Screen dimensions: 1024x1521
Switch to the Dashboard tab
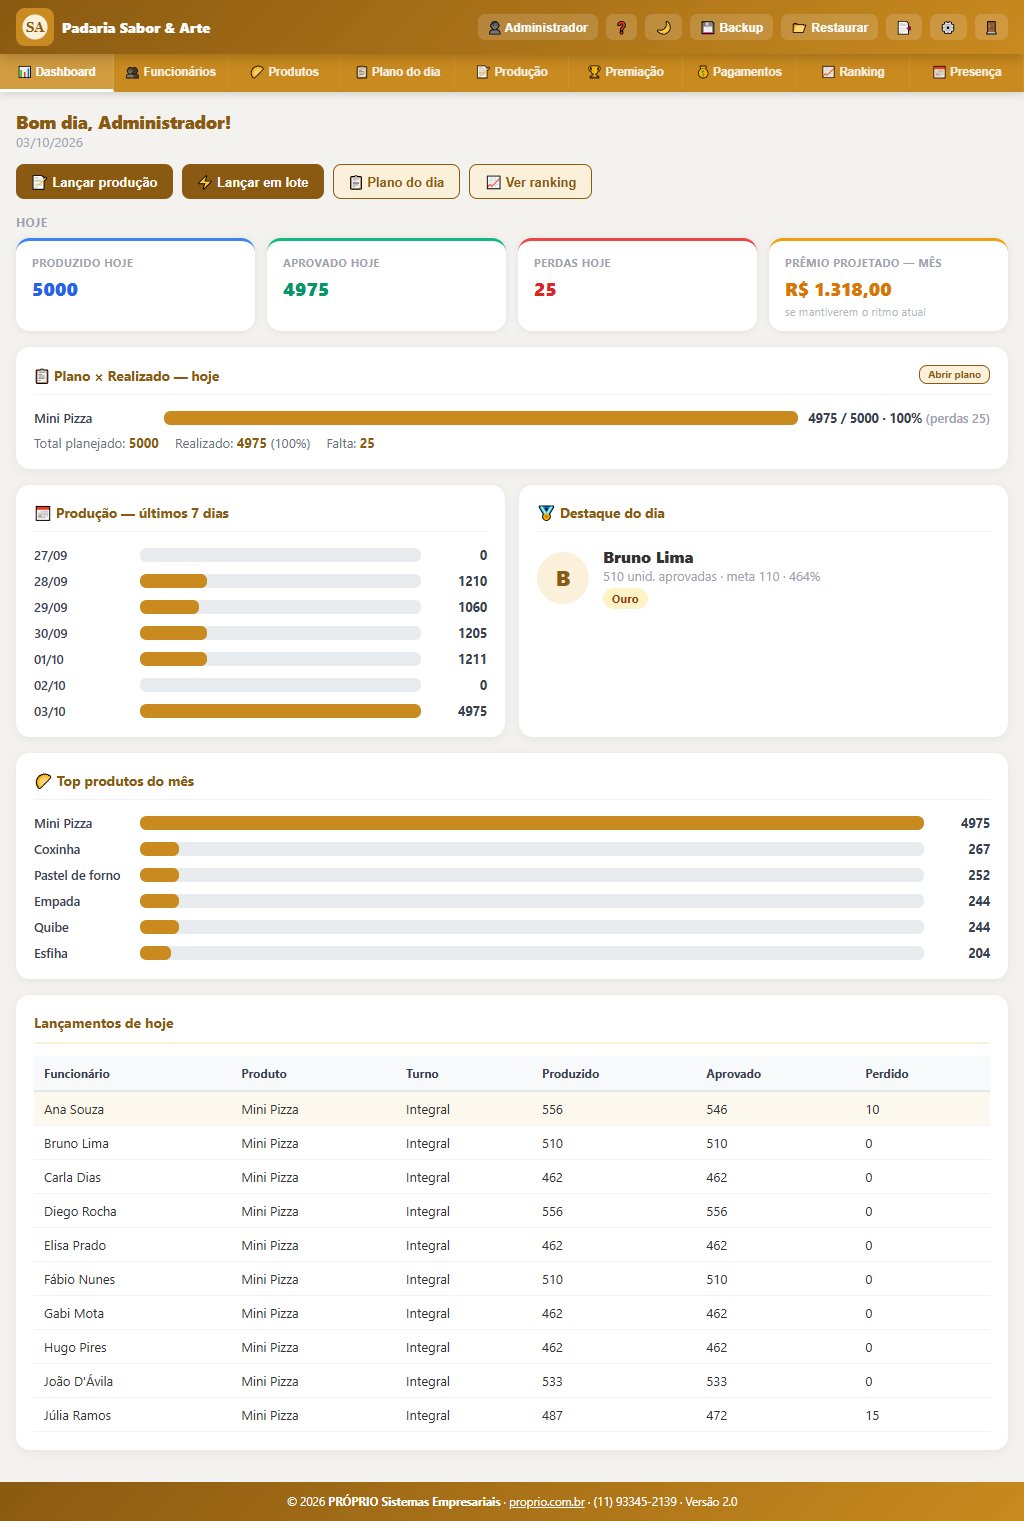click(57, 72)
